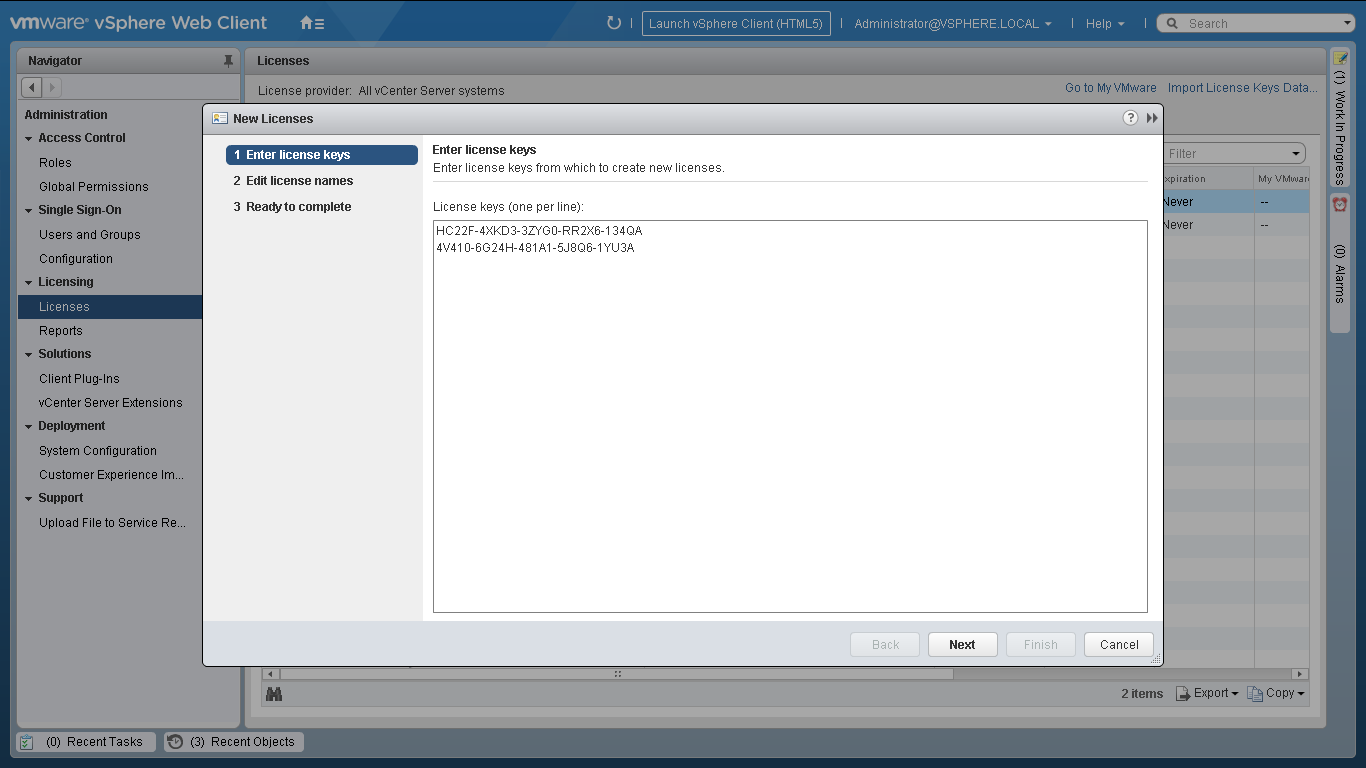The image size is (1366, 768).
Task: Click Launch vSphere Client (HTML5) button
Action: point(735,24)
